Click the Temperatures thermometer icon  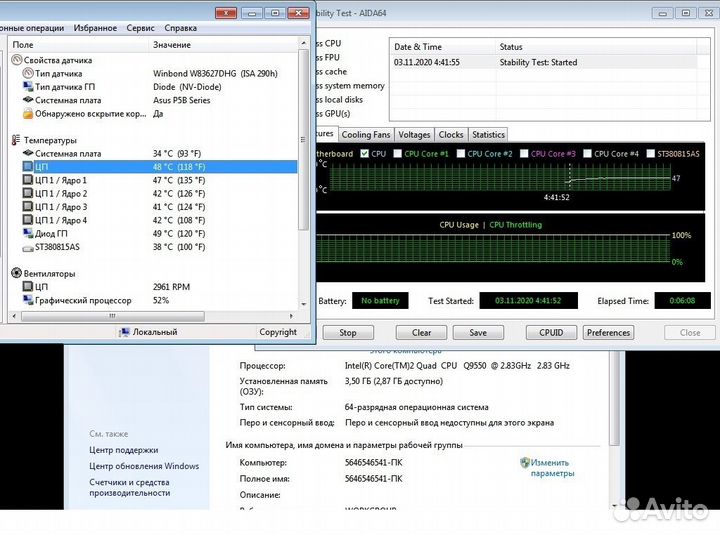coord(16,140)
